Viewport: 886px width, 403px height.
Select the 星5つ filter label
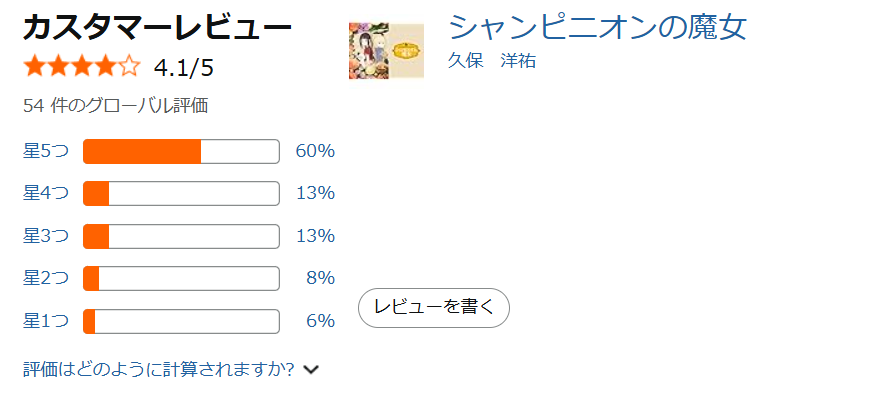click(x=46, y=151)
